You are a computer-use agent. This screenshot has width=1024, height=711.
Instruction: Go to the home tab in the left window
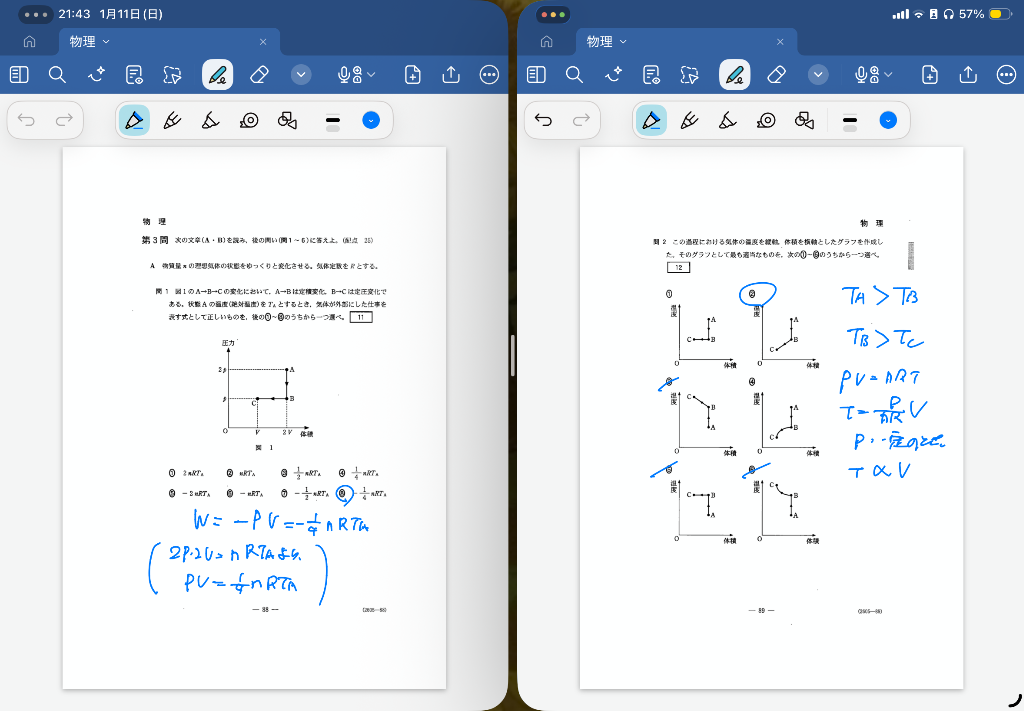coord(29,42)
